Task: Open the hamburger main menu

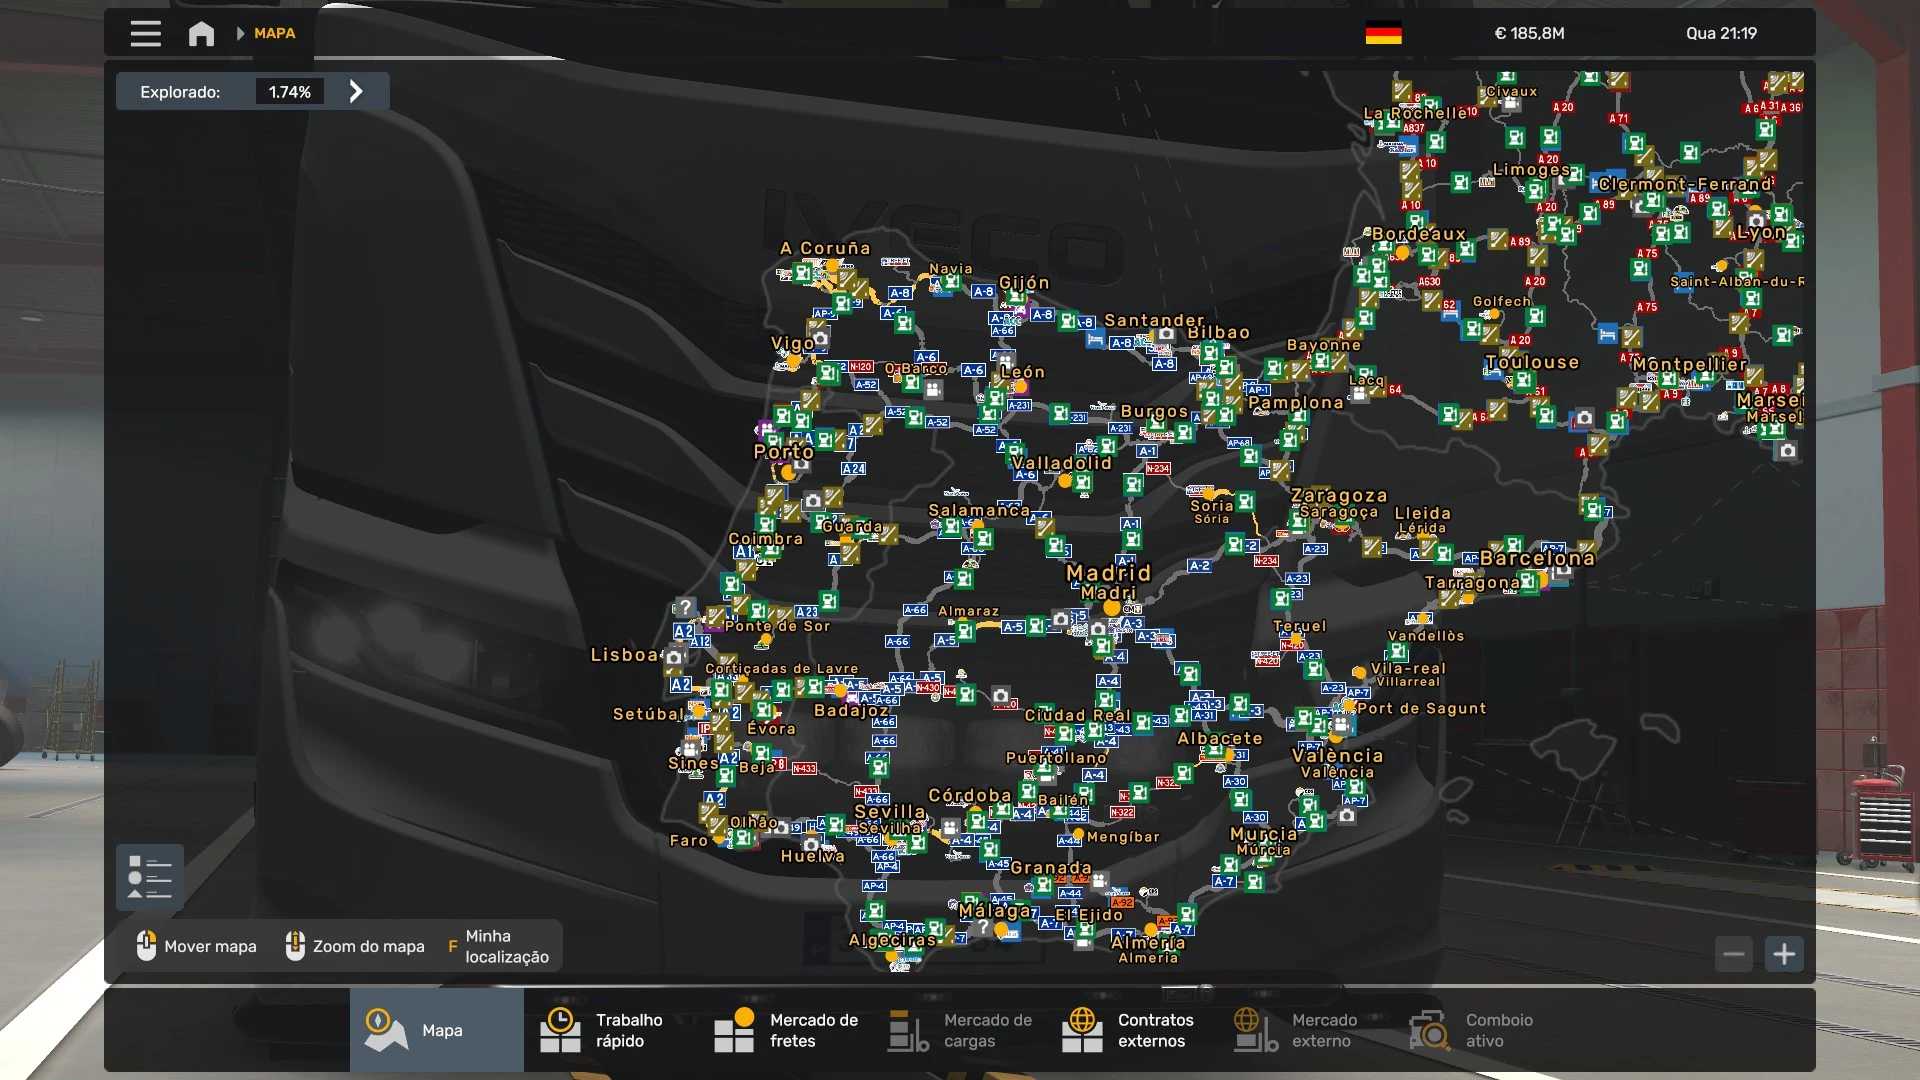Action: [145, 34]
